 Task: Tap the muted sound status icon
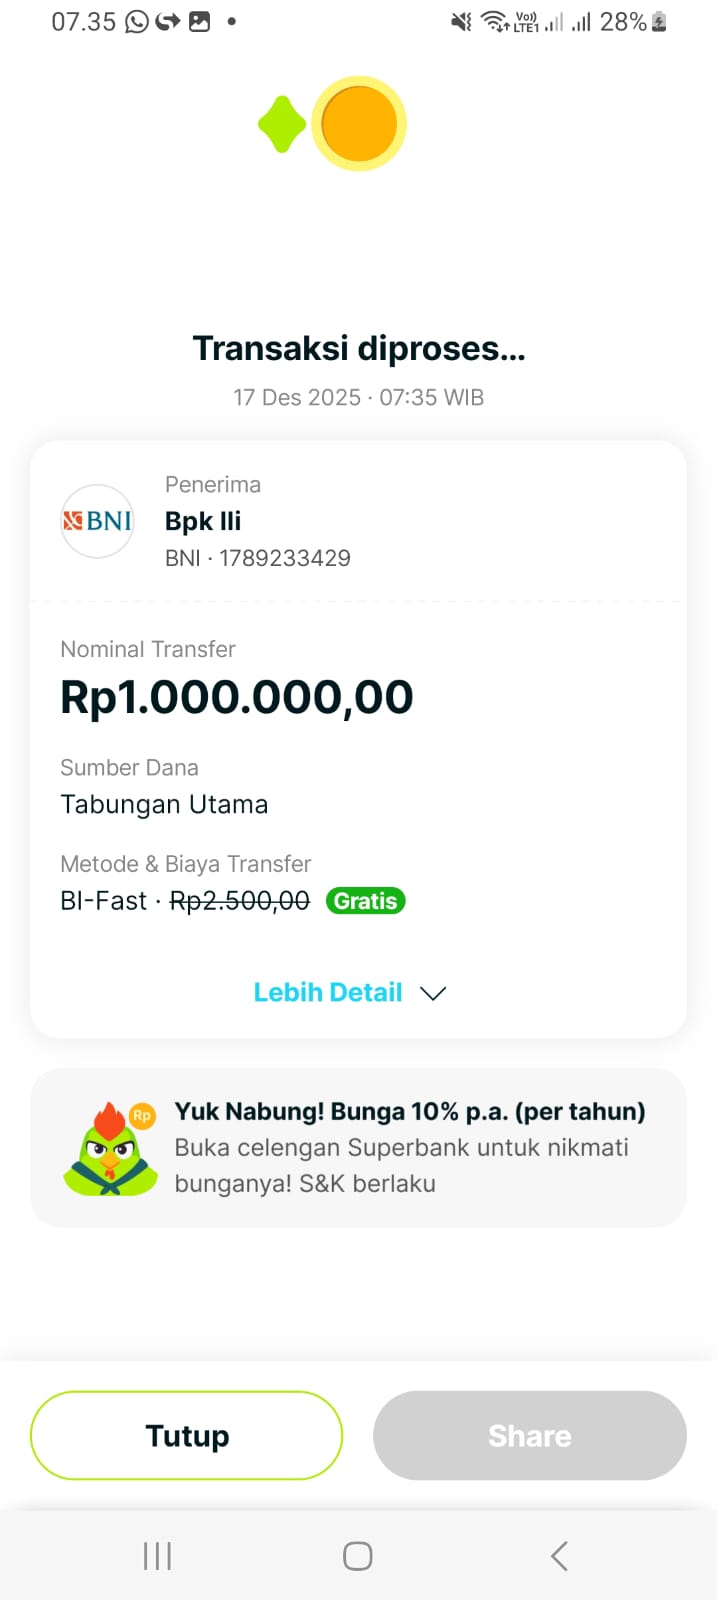click(461, 22)
